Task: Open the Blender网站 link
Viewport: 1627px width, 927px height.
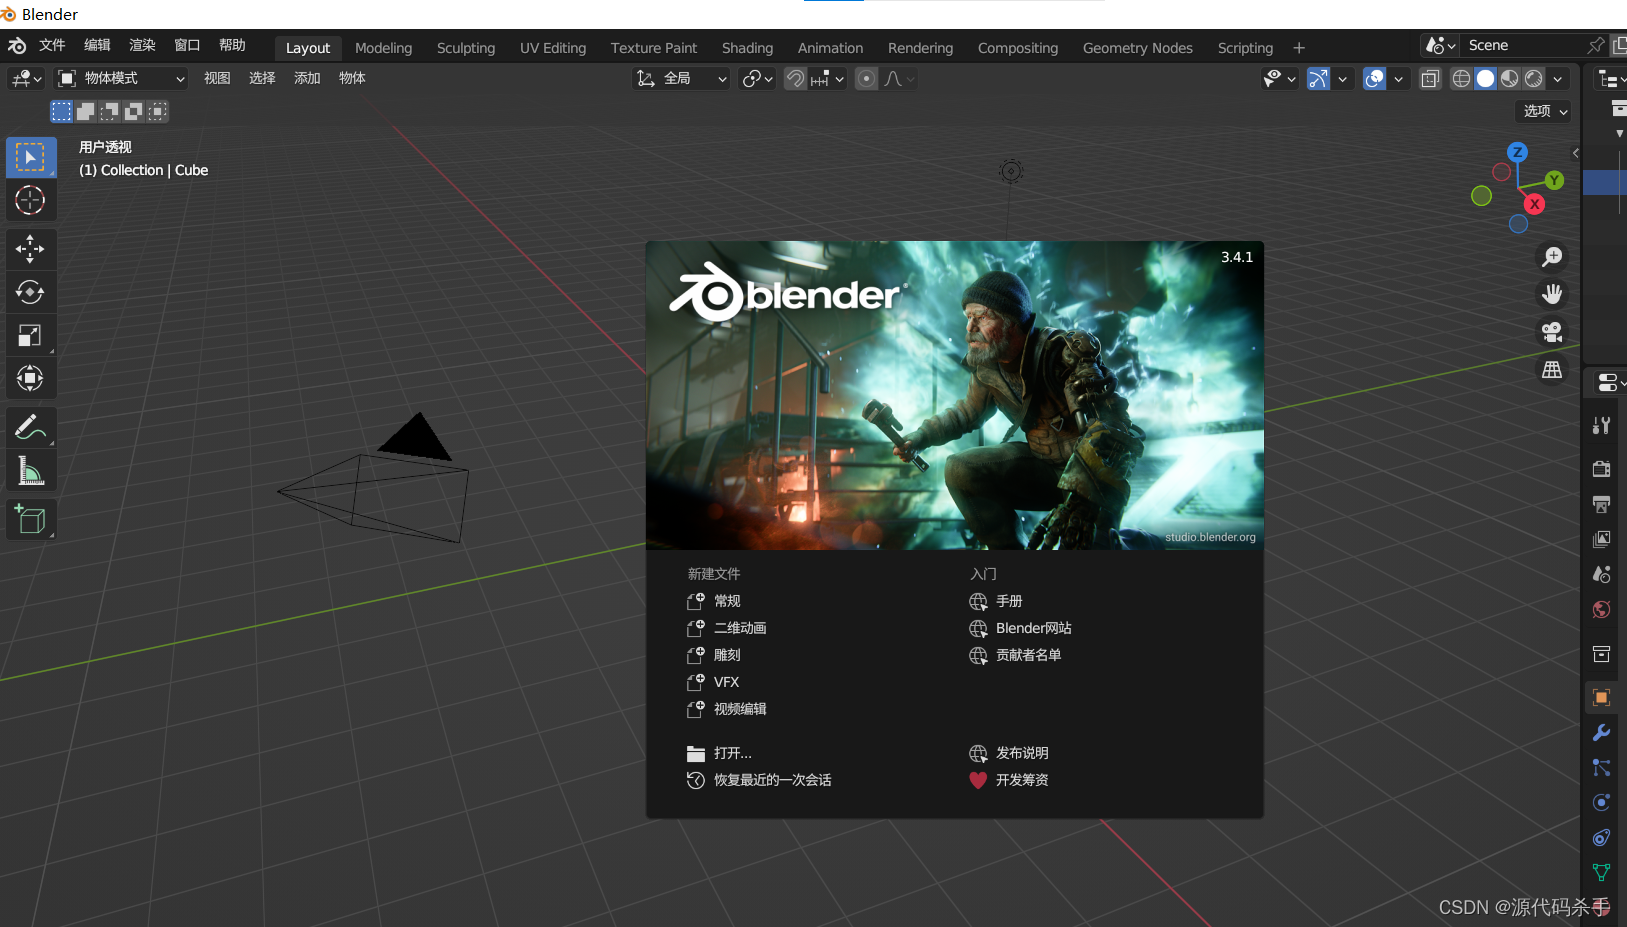Action: tap(1021, 628)
